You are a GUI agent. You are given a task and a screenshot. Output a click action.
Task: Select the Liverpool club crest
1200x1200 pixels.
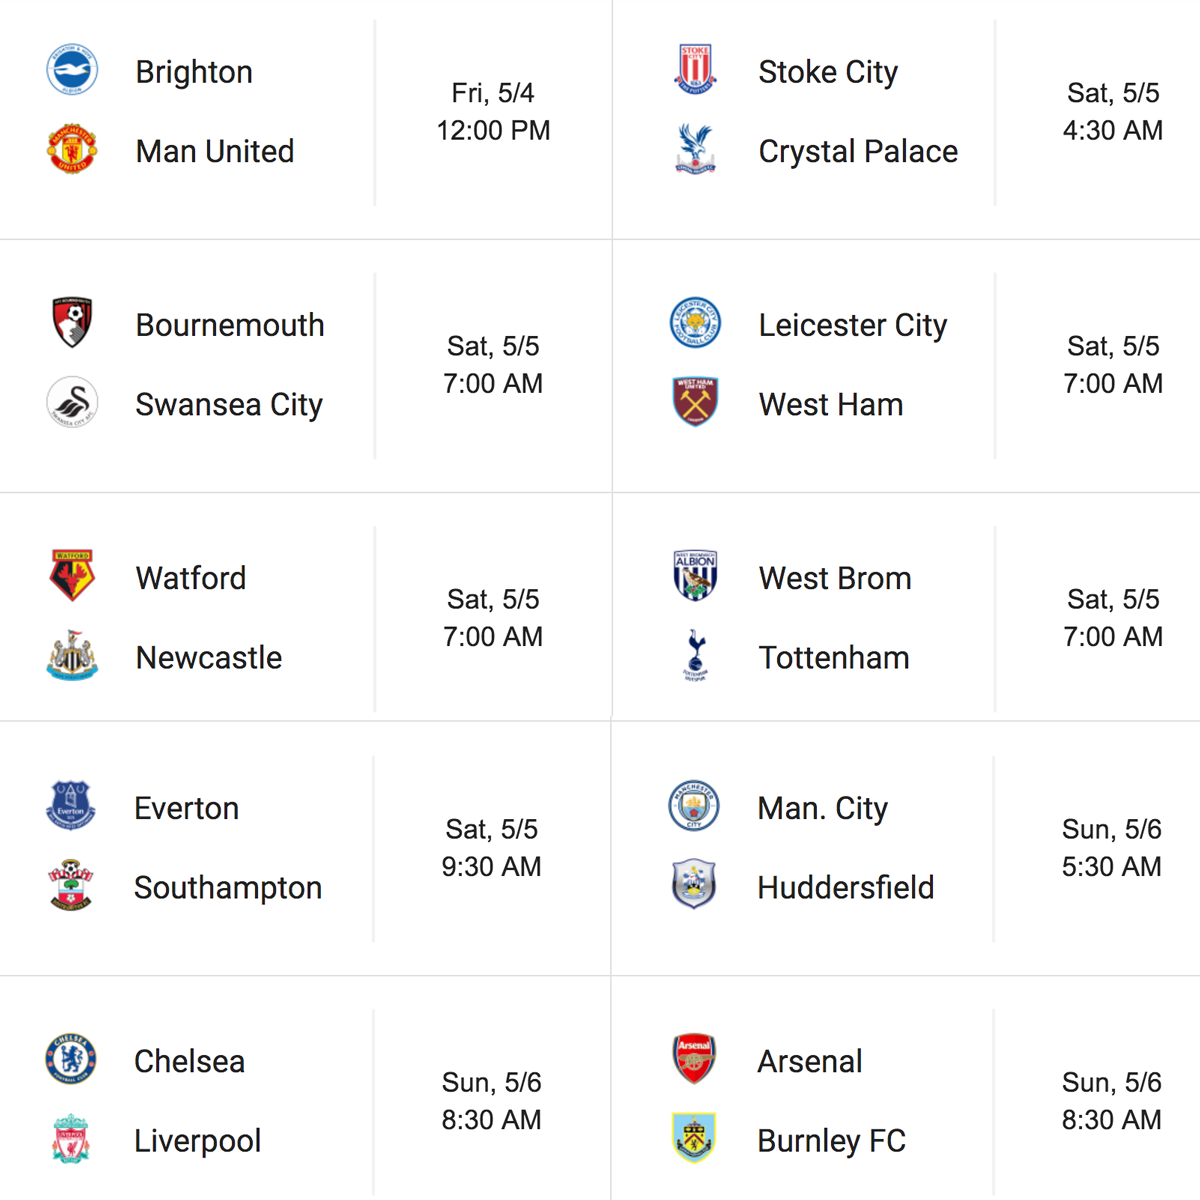(x=71, y=1139)
